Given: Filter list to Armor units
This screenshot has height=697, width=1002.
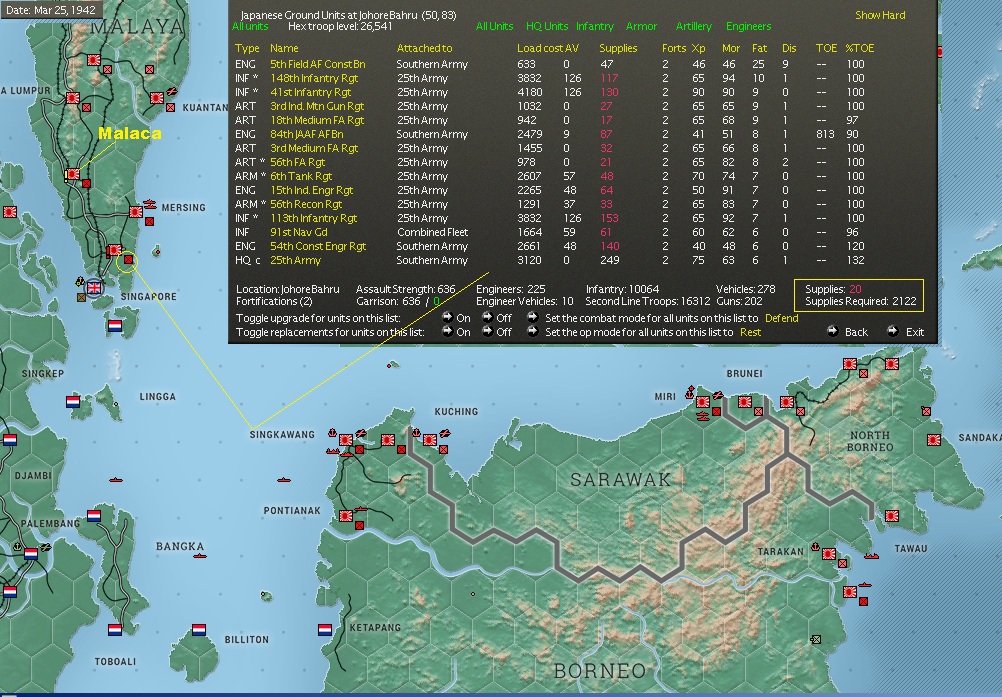Looking at the screenshot, I should 641,26.
